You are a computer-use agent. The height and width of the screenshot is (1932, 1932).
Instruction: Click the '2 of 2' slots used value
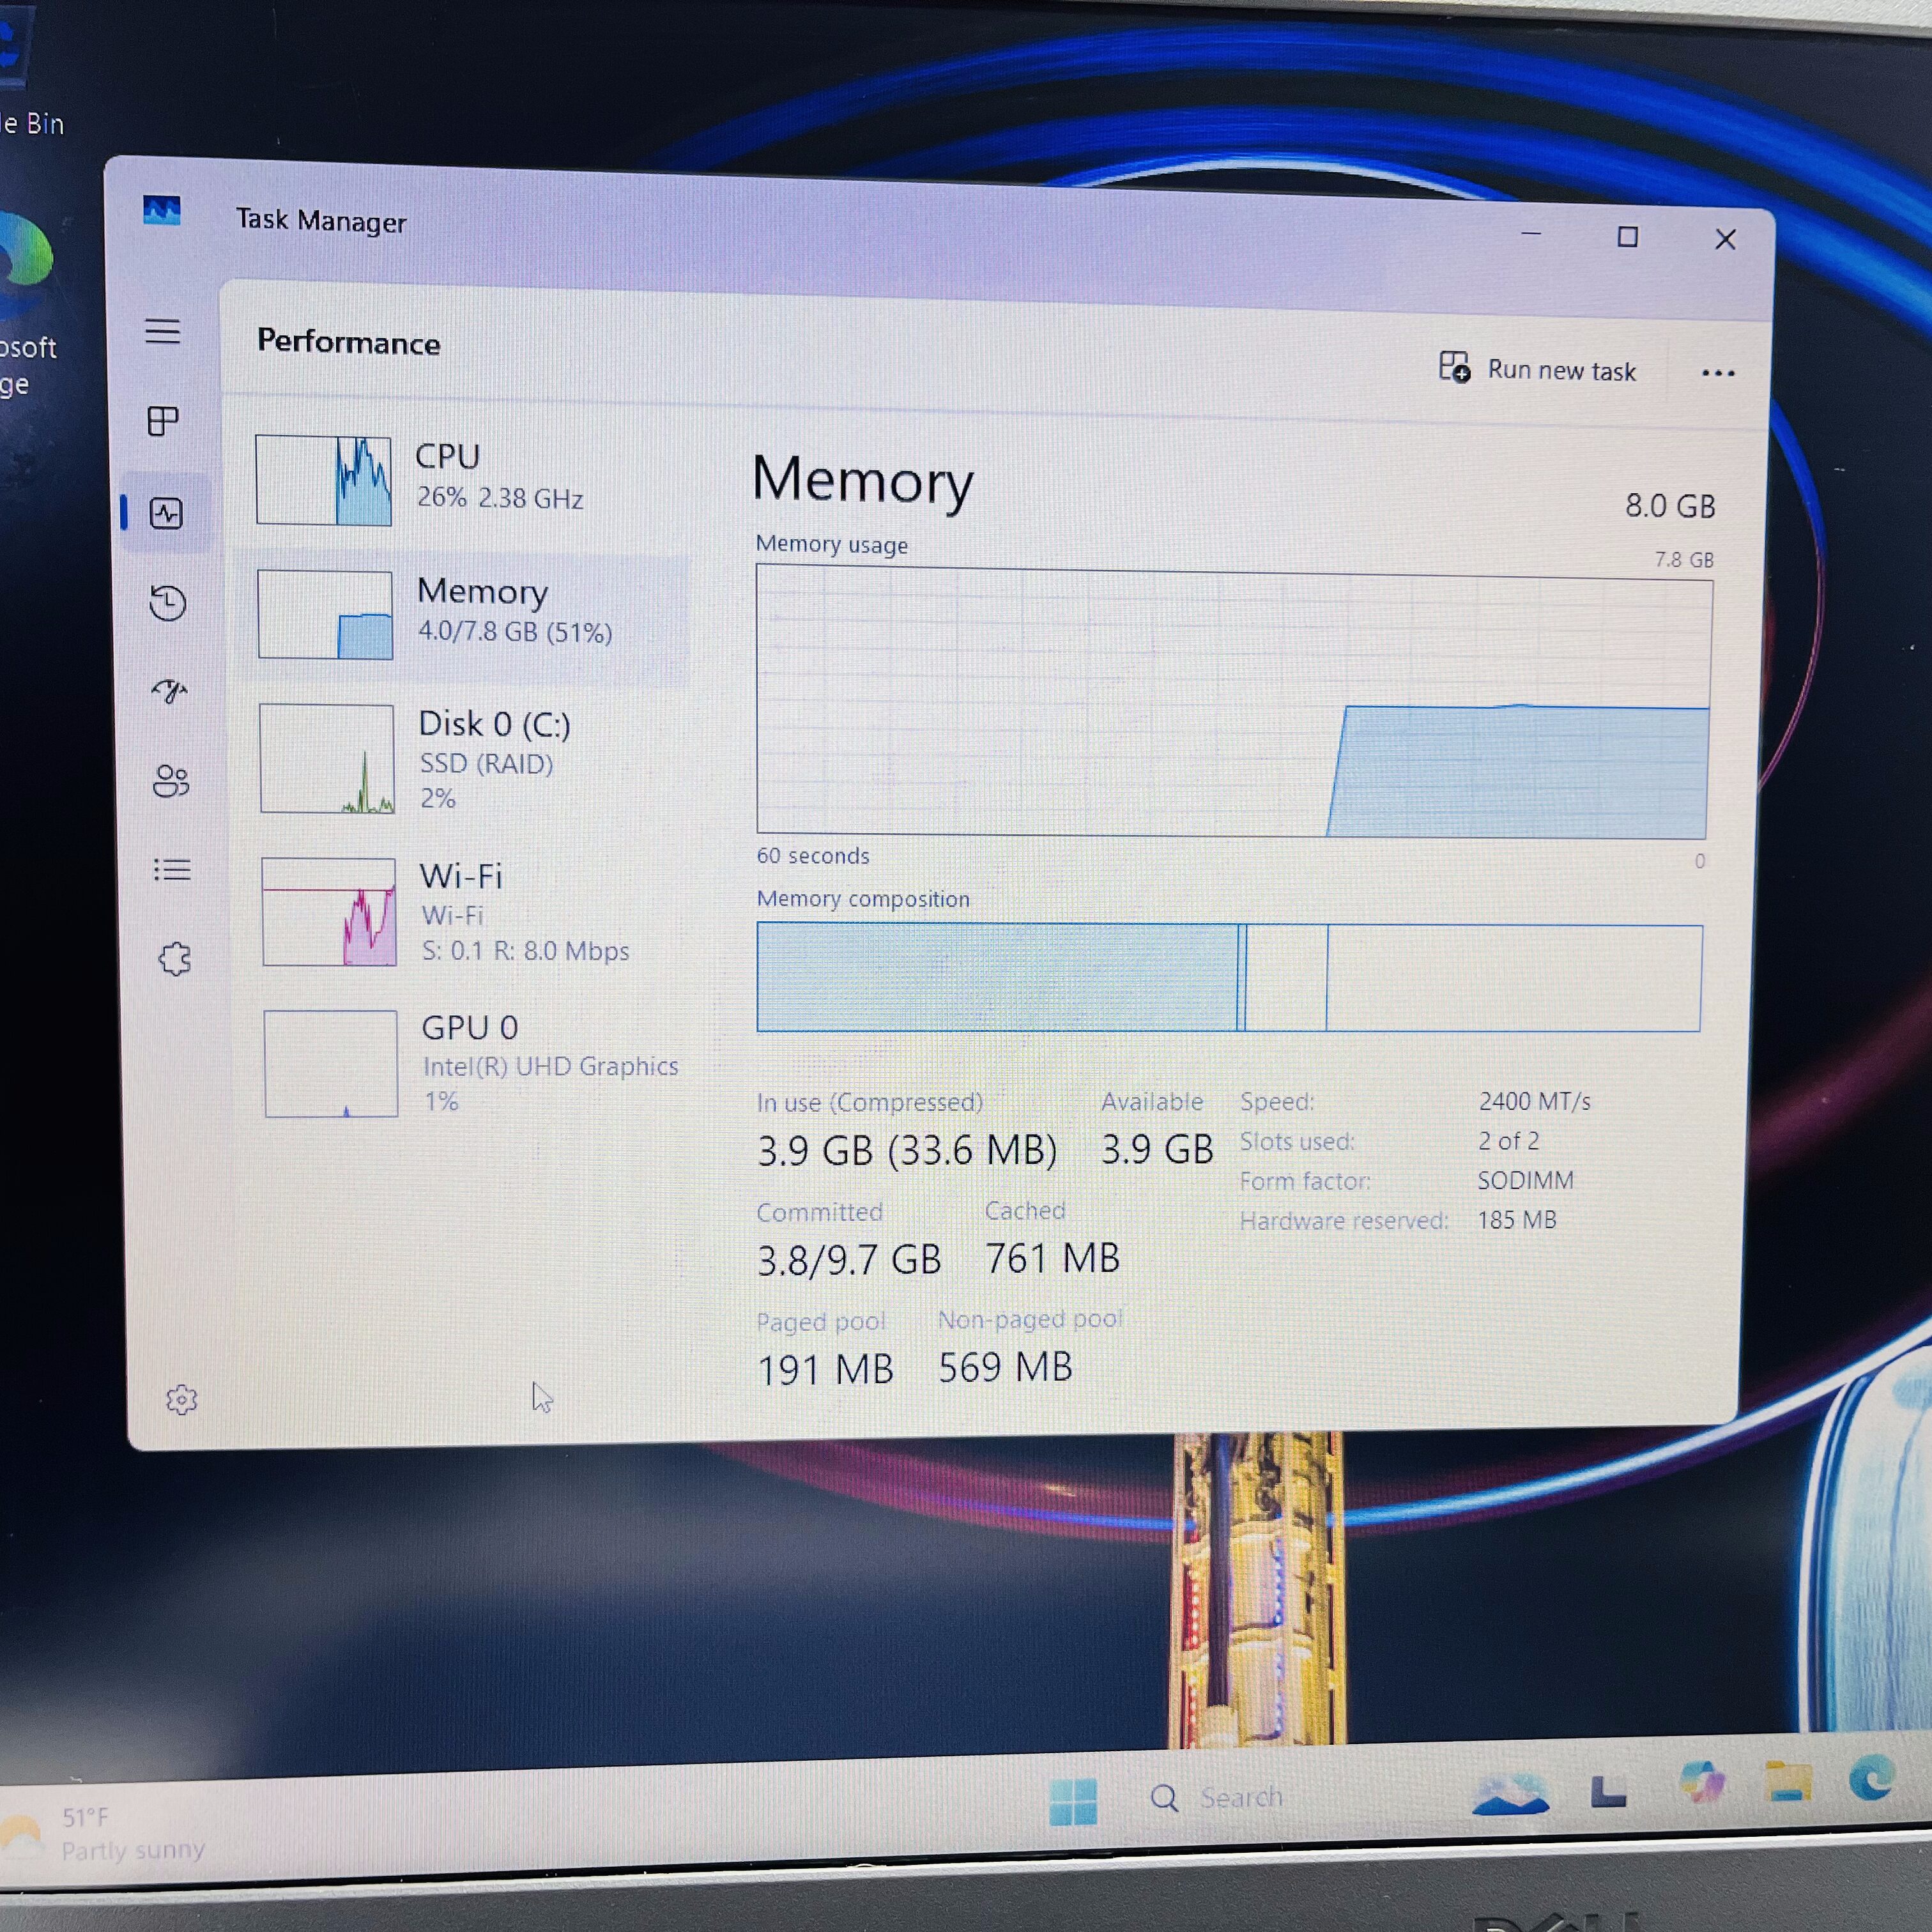point(1508,1141)
